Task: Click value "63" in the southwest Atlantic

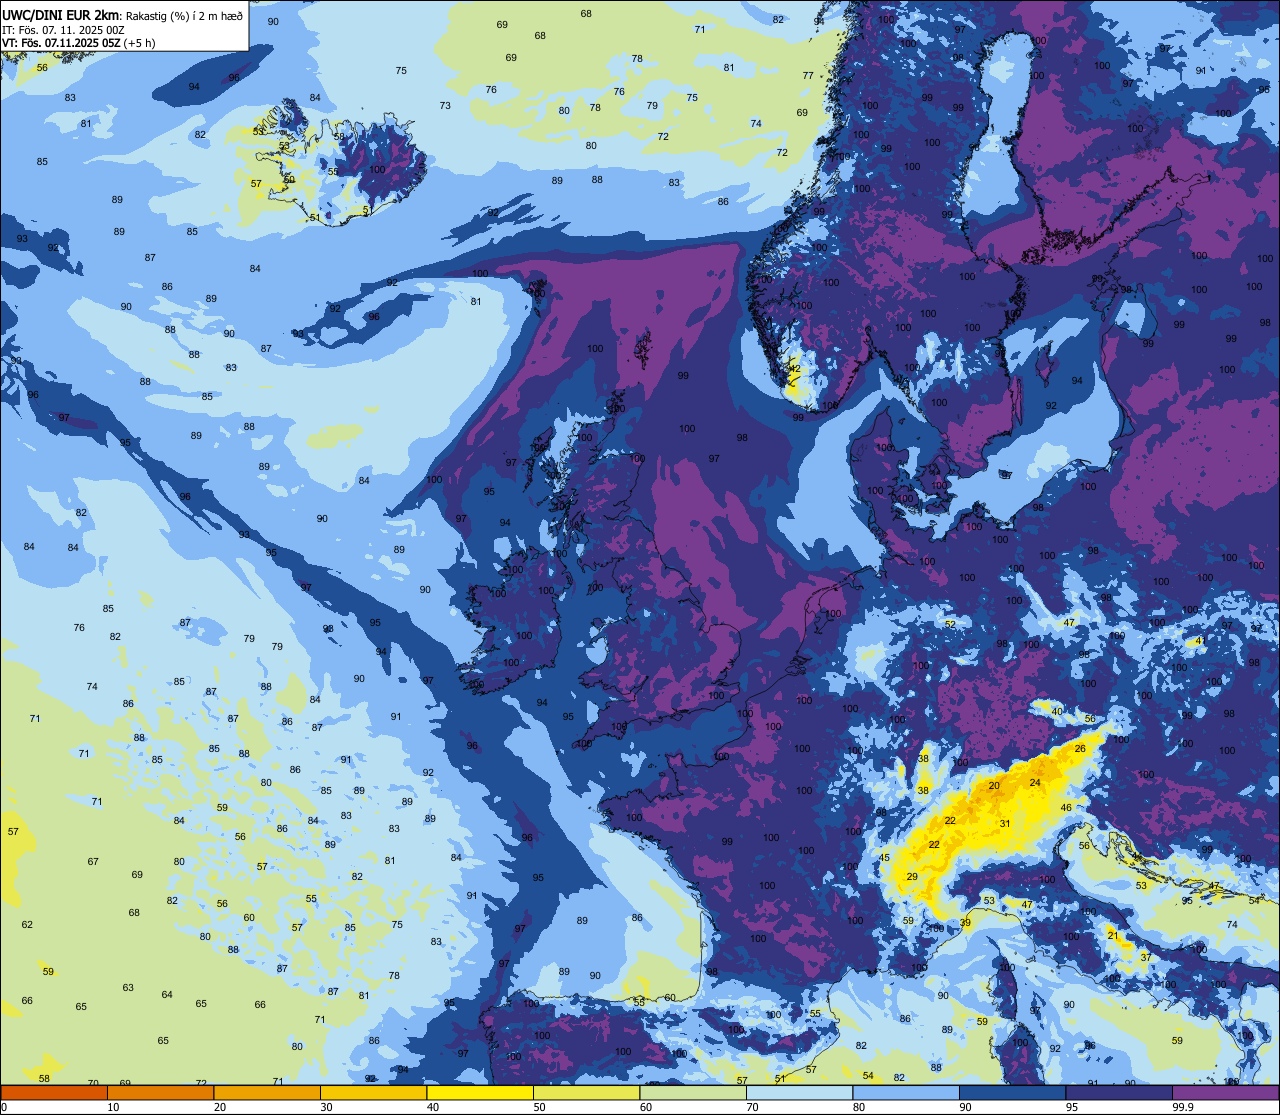Action: pos(128,988)
